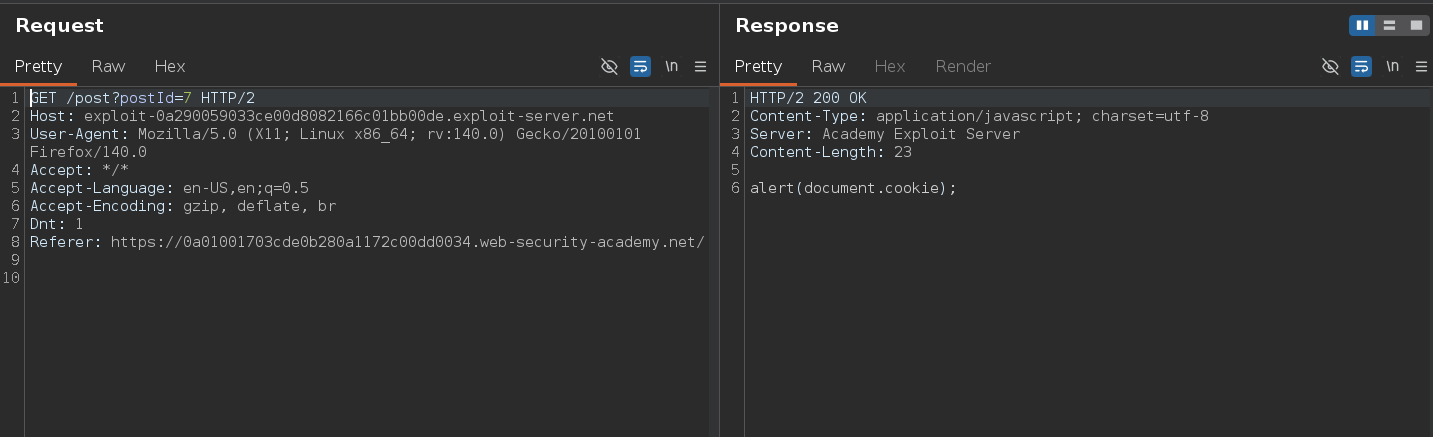
Task: Click the Content-Length: 23 header line
Action: coord(831,152)
